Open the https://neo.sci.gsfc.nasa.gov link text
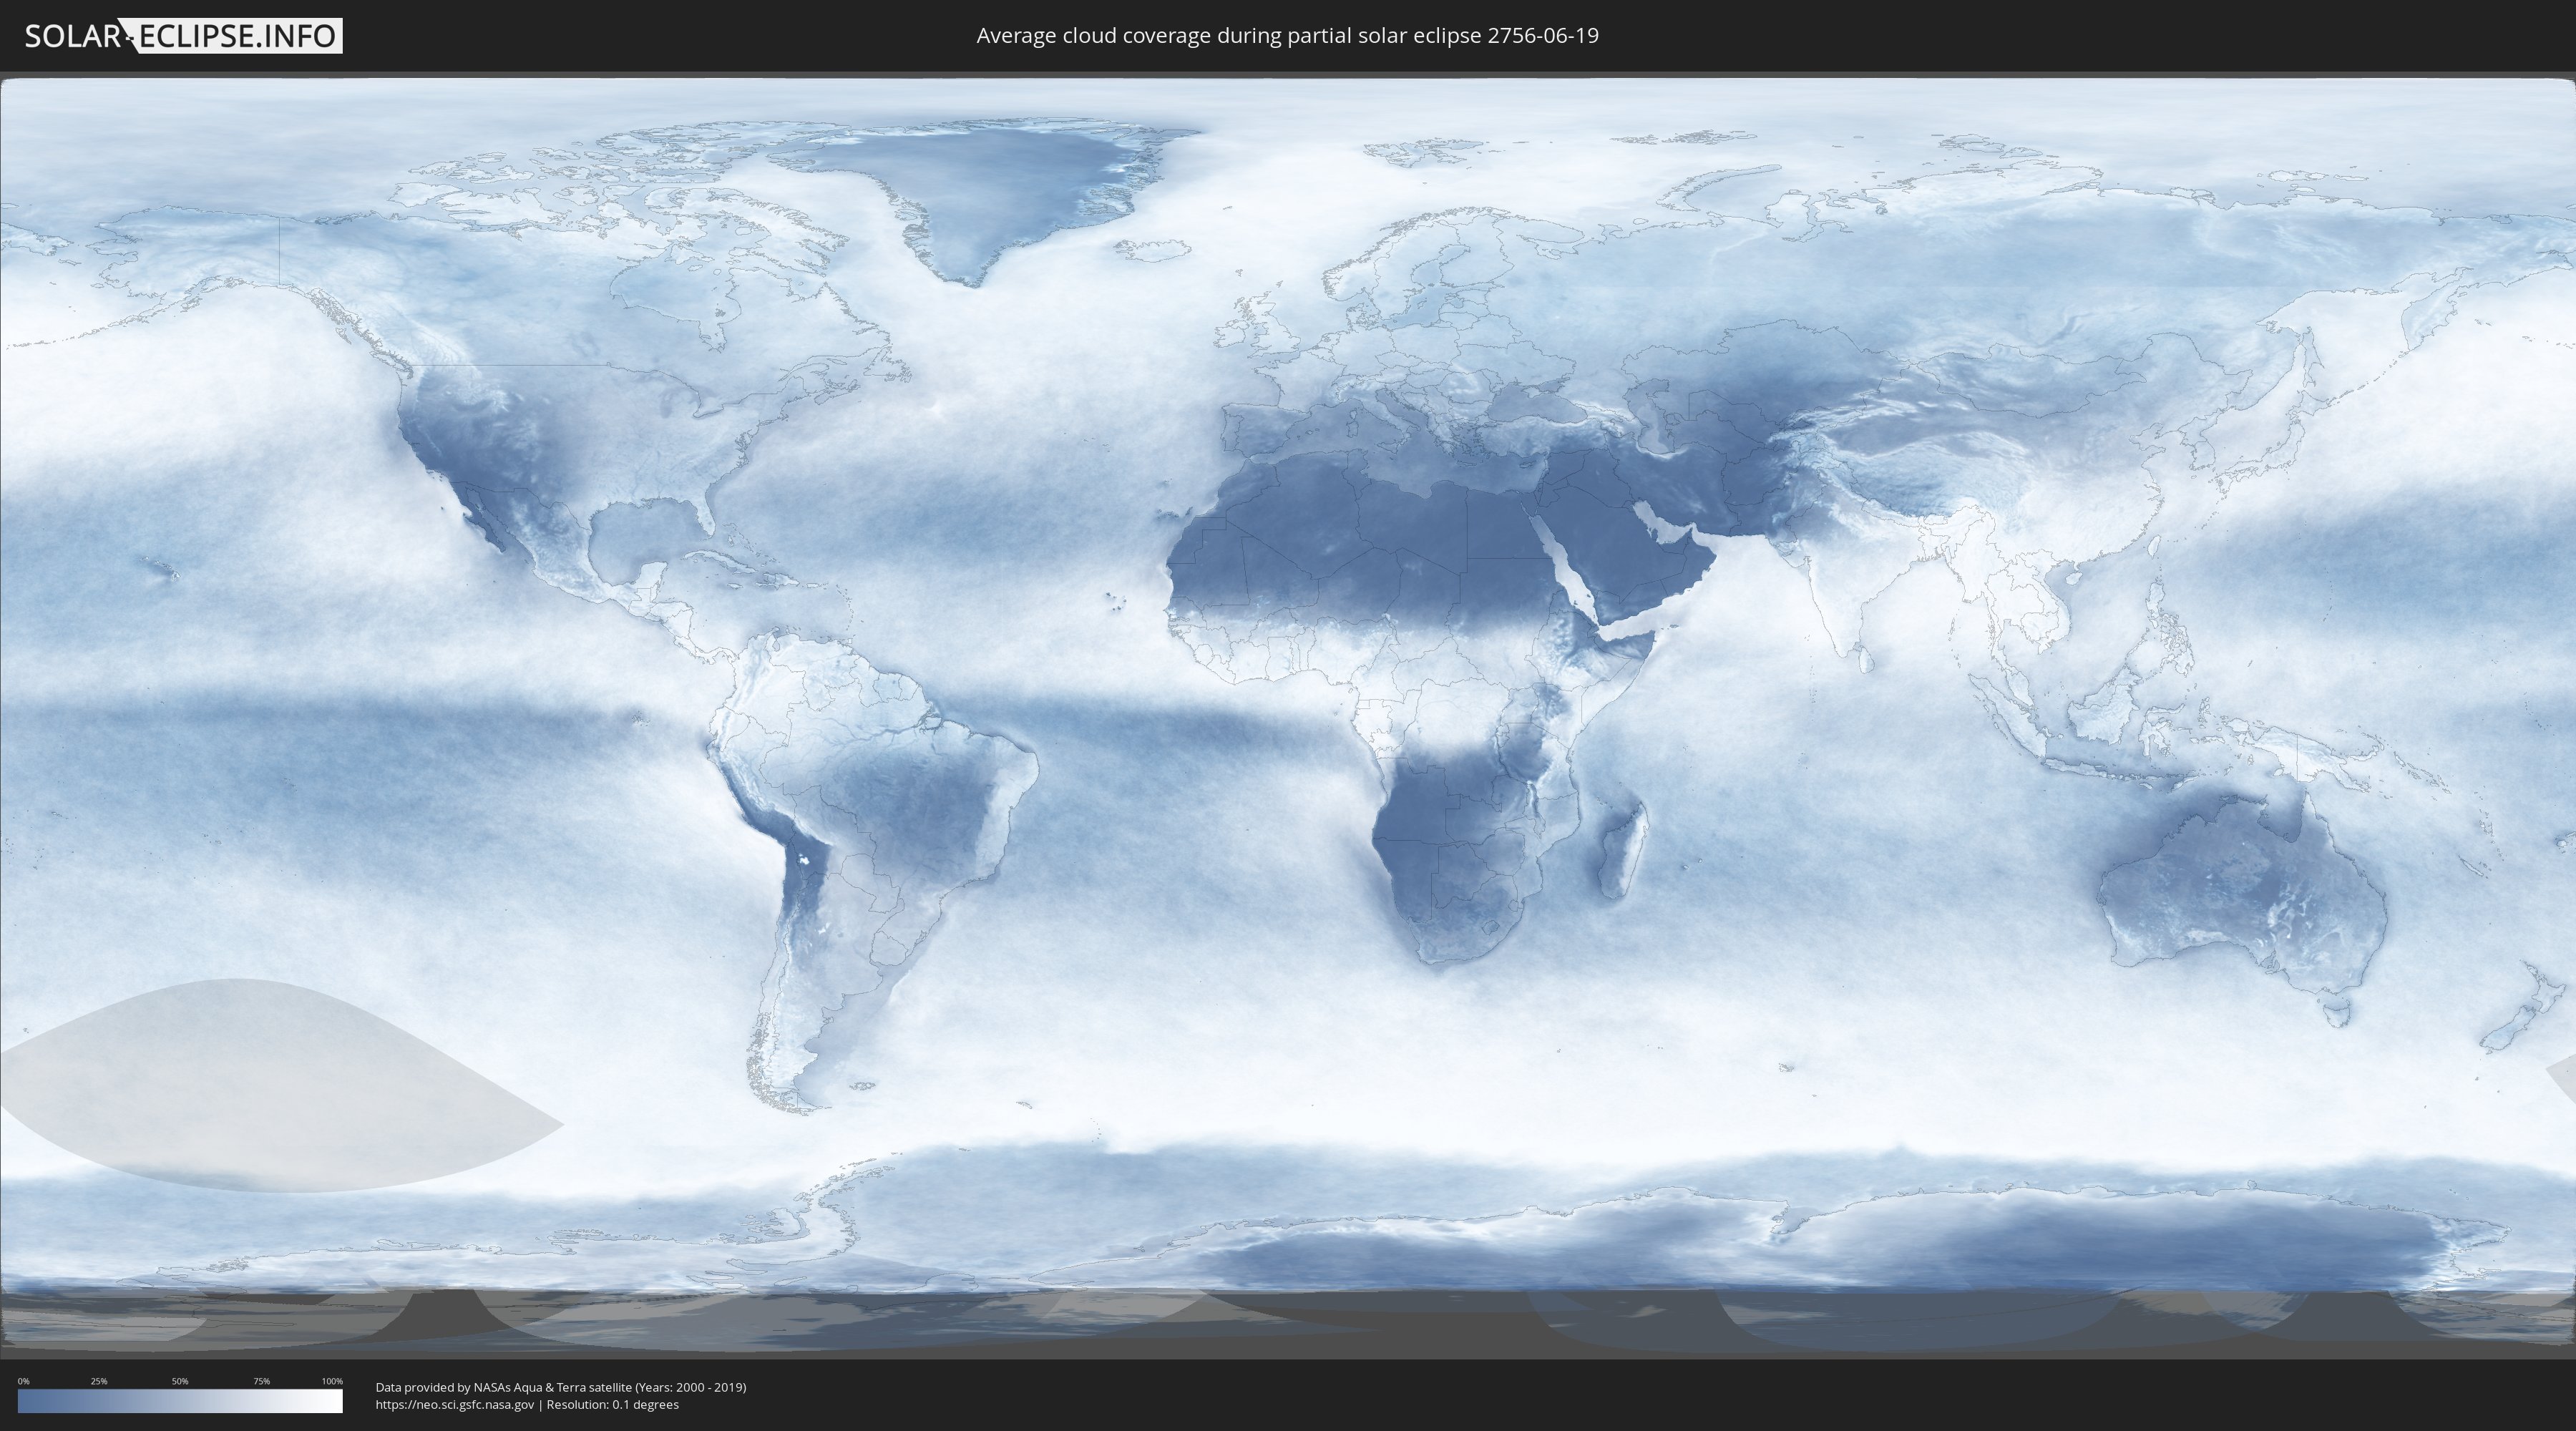 pyautogui.click(x=455, y=1404)
